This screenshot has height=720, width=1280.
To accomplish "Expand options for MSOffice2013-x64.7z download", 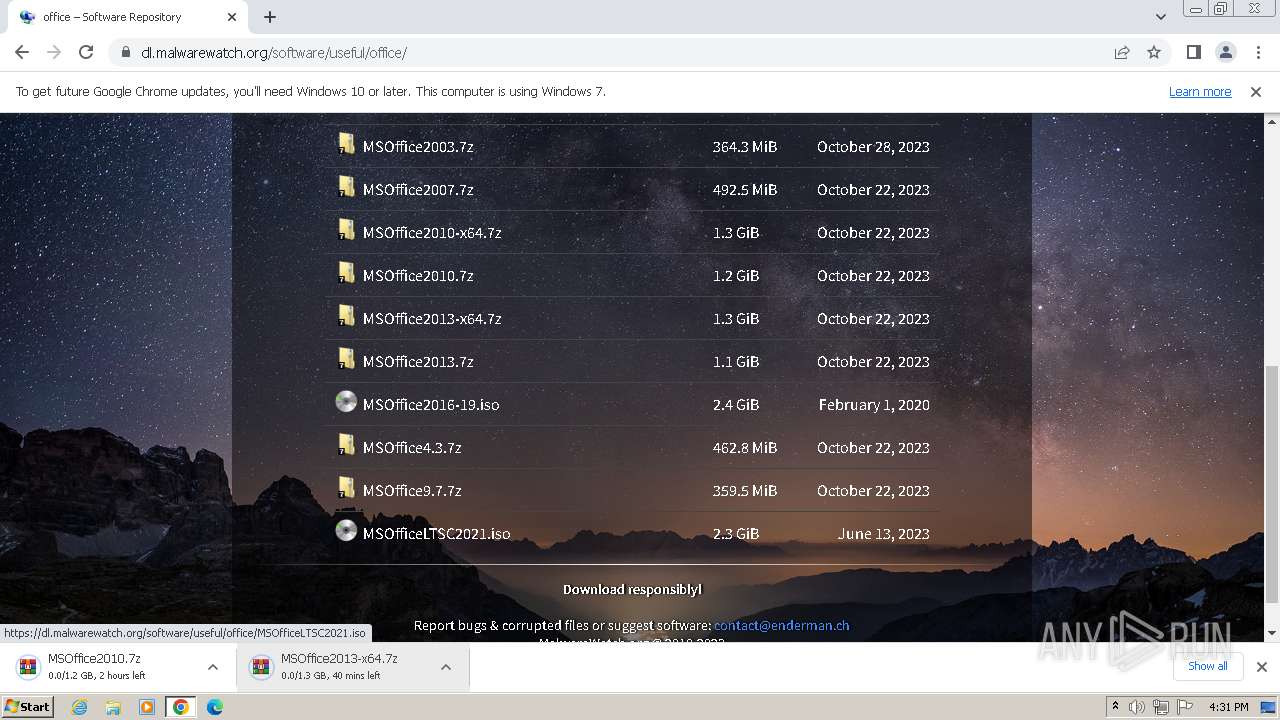I will point(446,667).
